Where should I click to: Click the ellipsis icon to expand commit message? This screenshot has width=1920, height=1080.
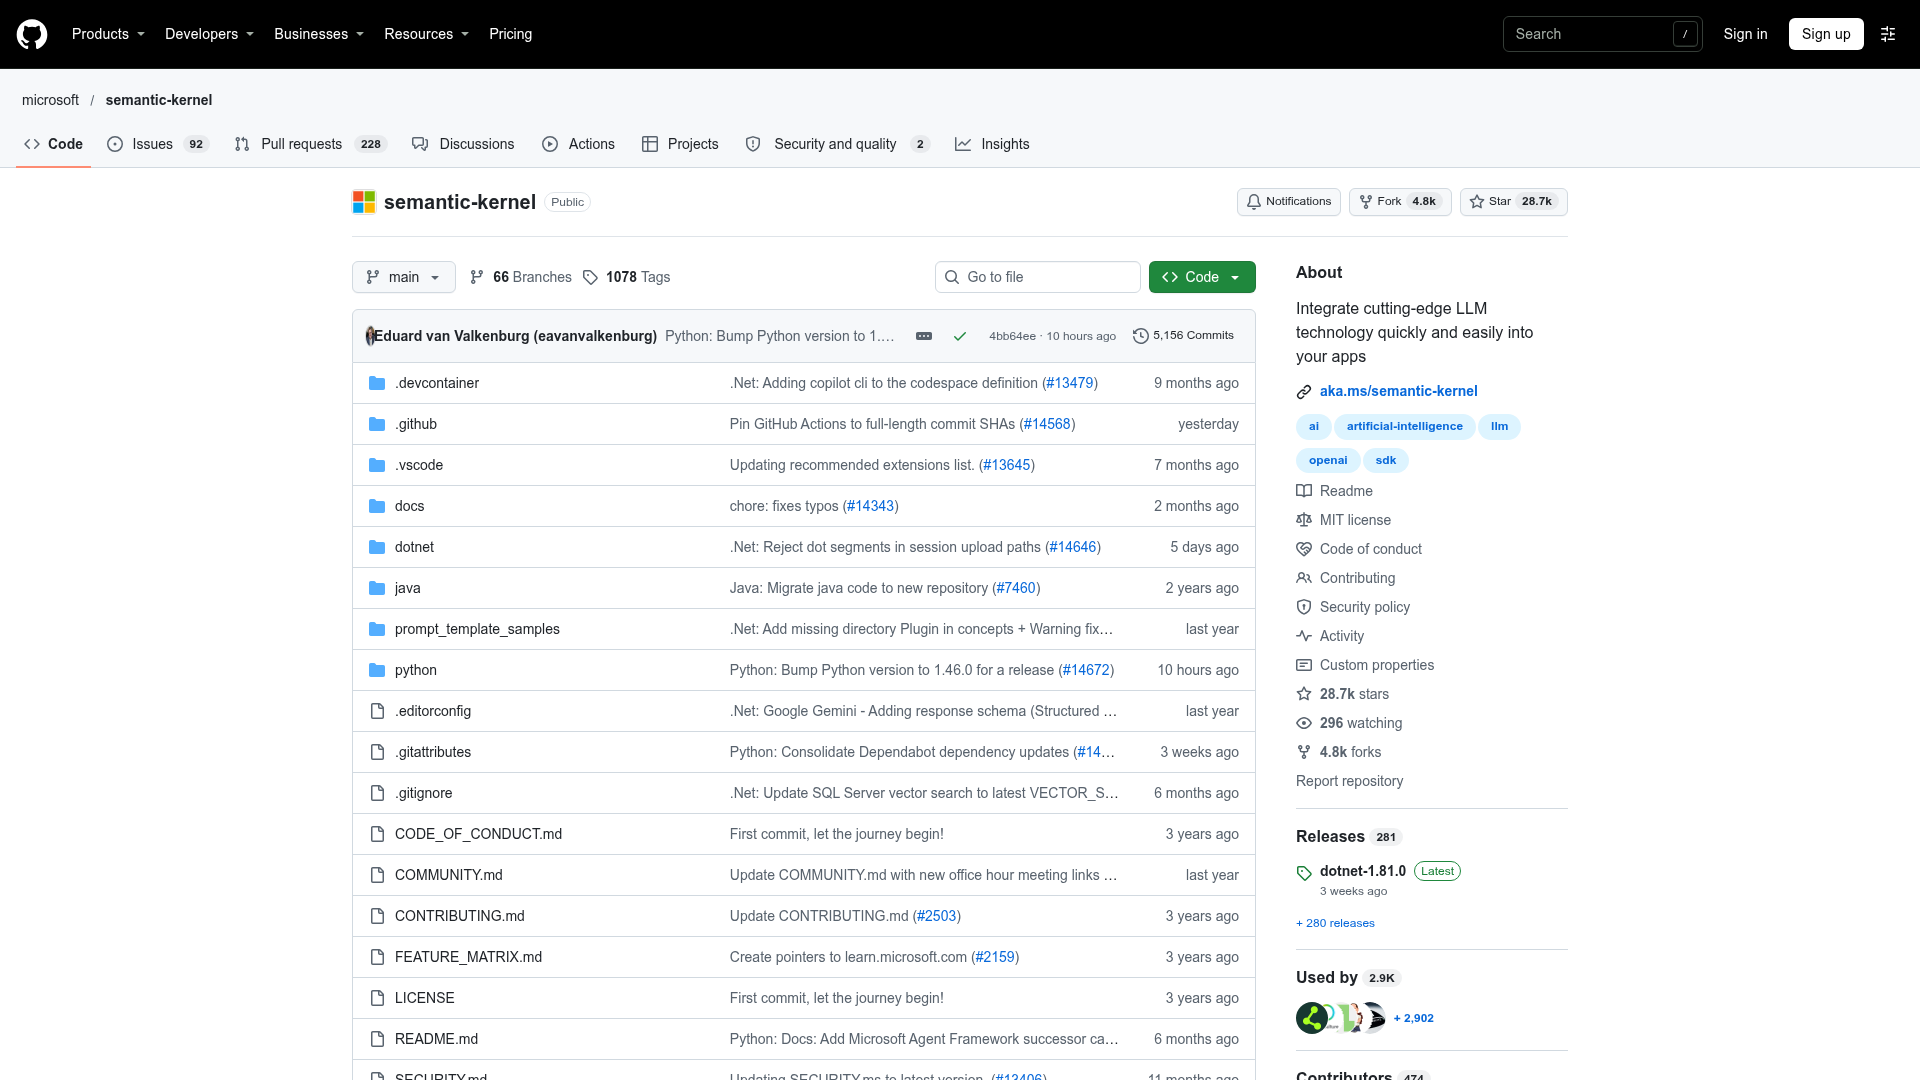pos(924,336)
